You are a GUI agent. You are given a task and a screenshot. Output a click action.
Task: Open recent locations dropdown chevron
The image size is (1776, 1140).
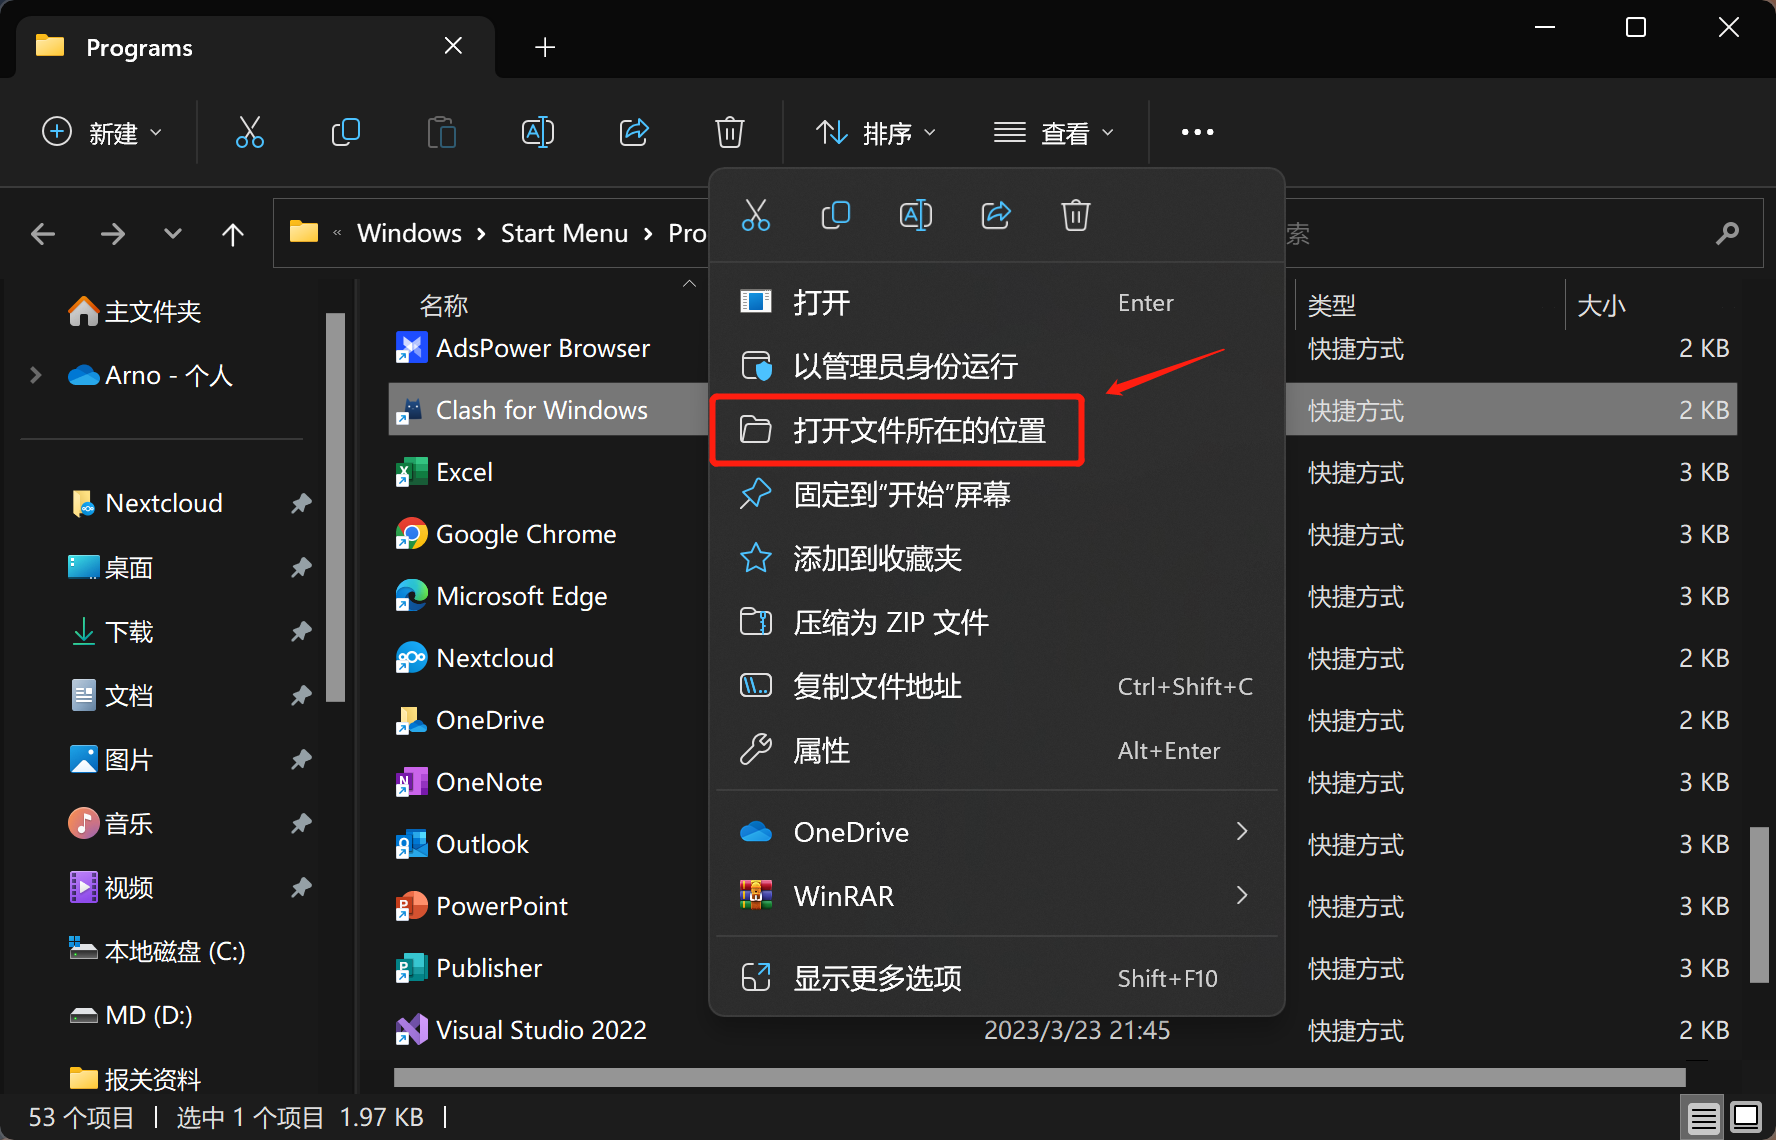coord(173,234)
